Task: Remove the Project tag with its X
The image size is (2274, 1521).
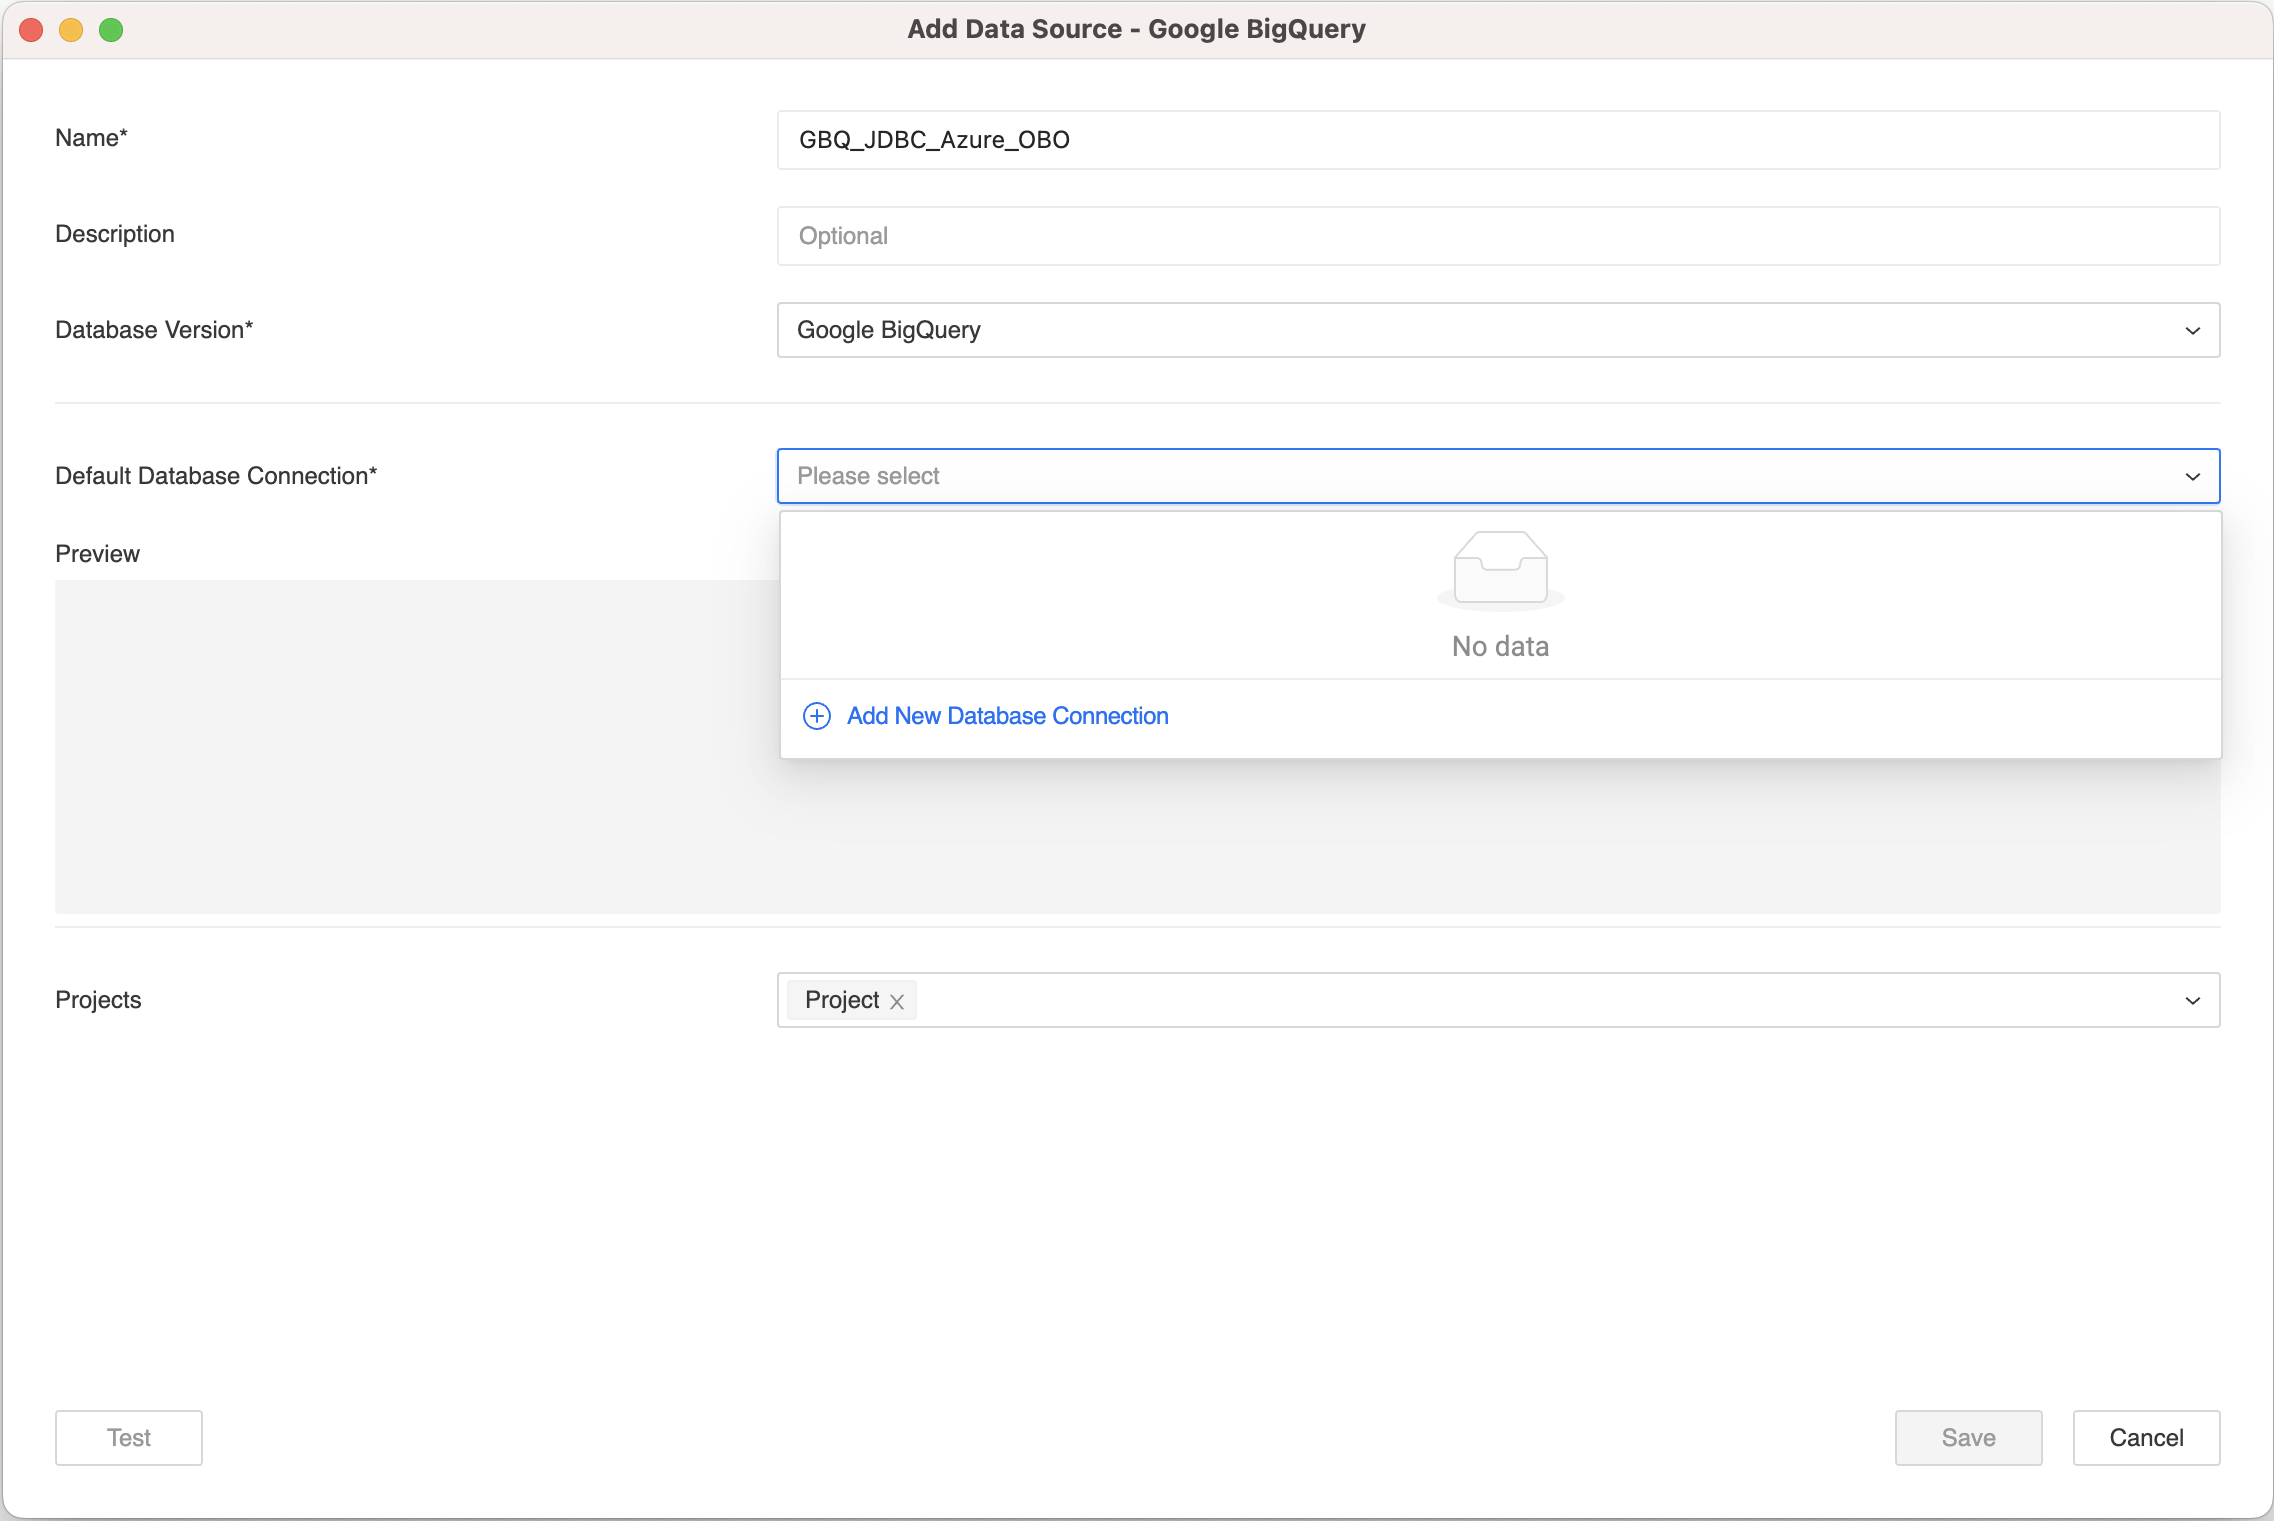Action: 897,1001
